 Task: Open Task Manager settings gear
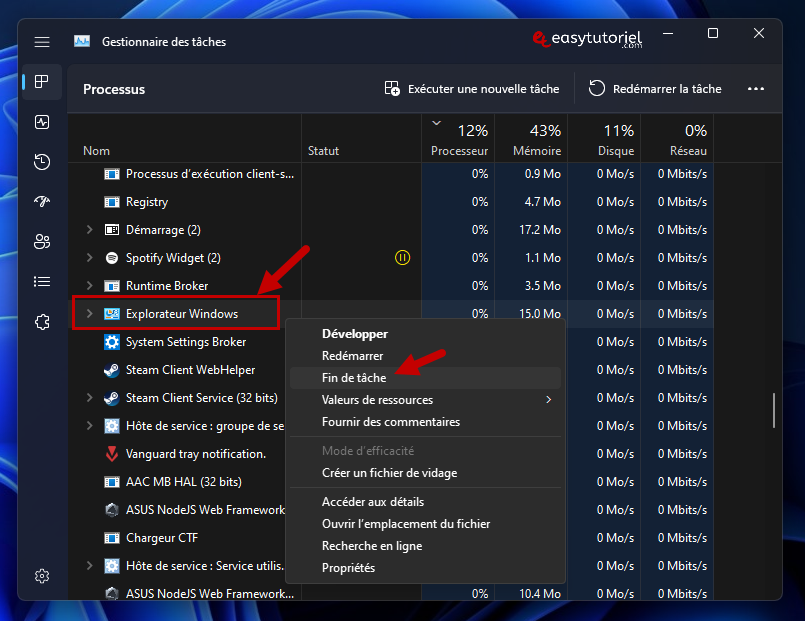pos(42,576)
